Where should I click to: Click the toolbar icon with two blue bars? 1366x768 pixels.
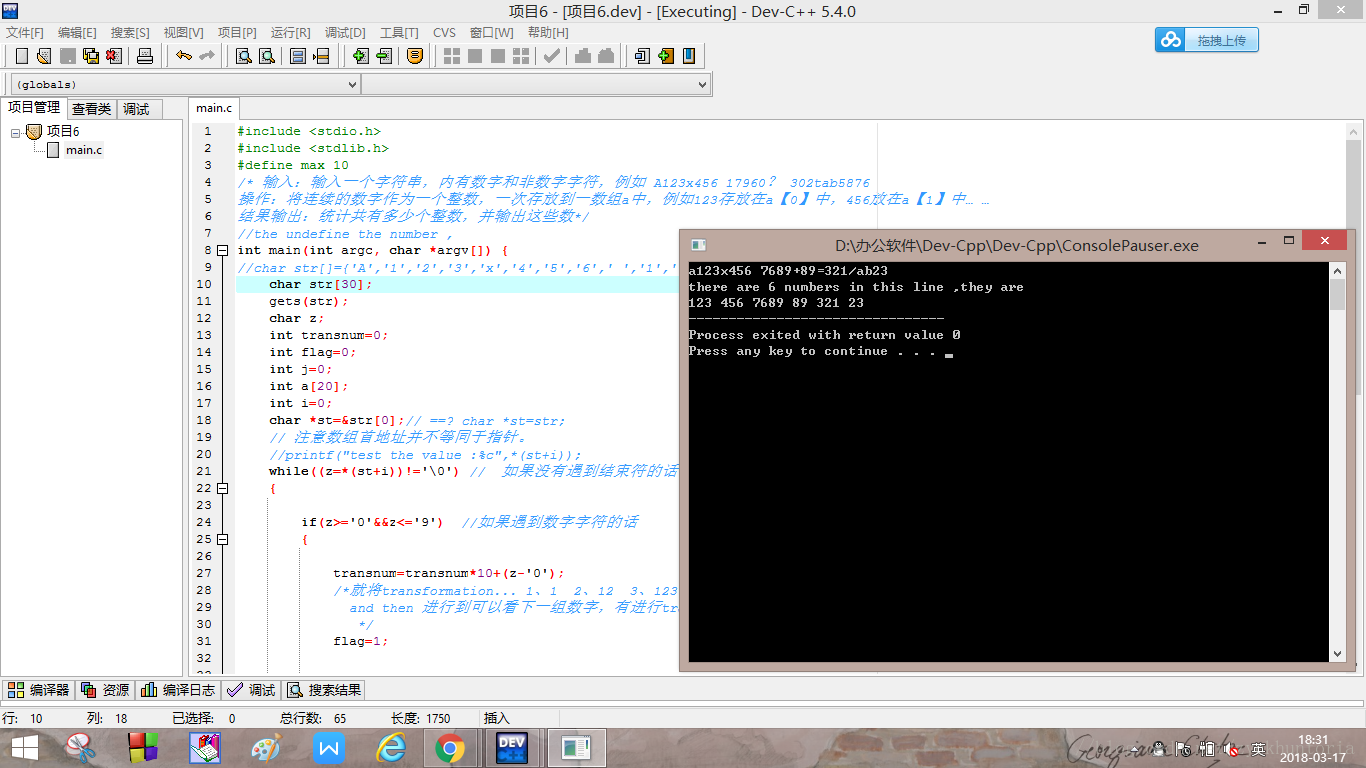click(297, 56)
